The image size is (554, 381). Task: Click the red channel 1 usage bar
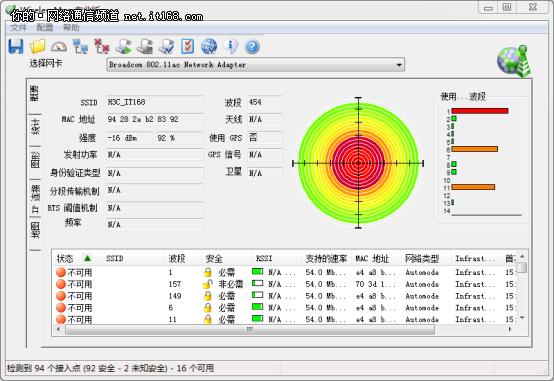pyautogui.click(x=479, y=111)
